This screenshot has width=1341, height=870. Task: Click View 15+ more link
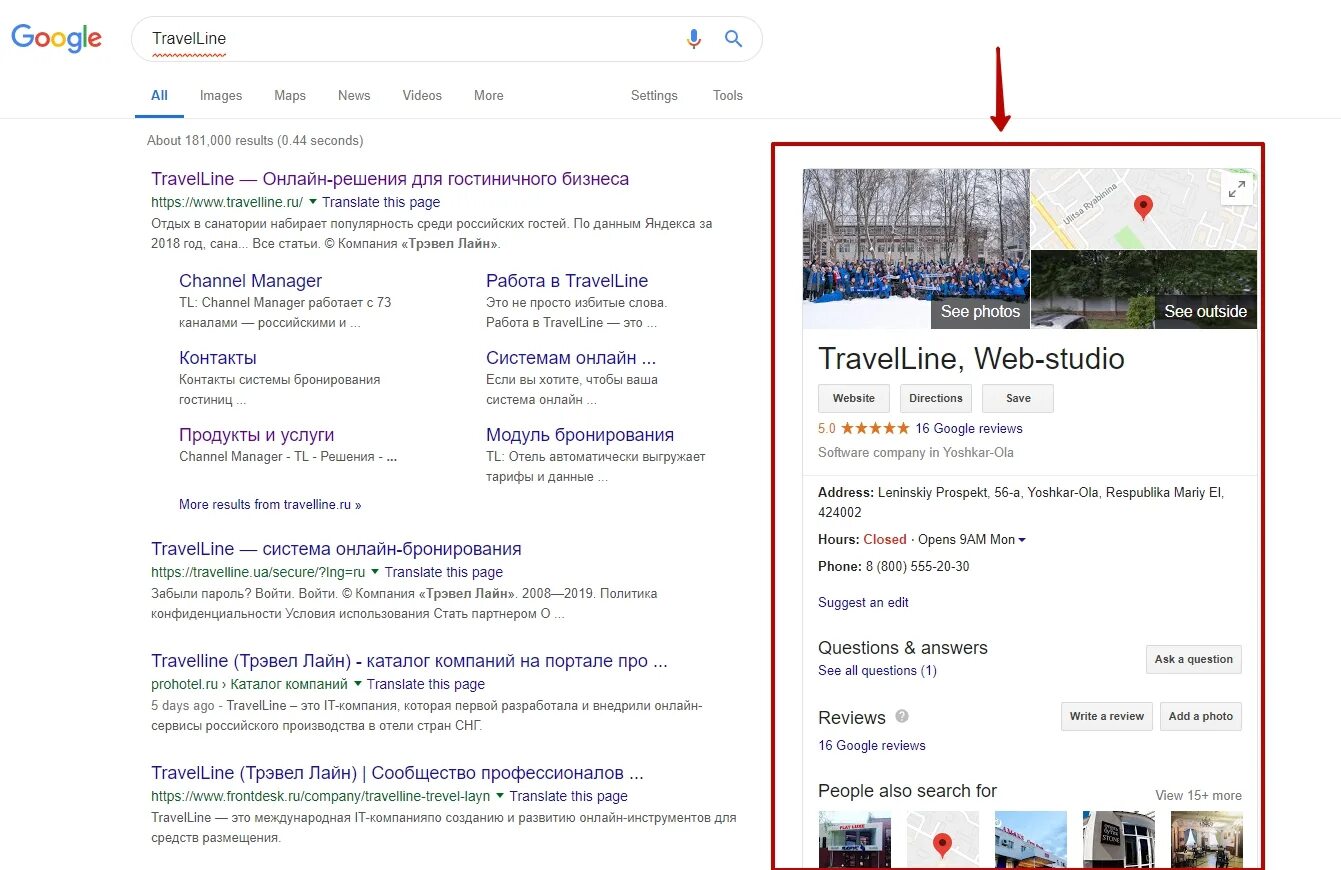(x=1198, y=796)
